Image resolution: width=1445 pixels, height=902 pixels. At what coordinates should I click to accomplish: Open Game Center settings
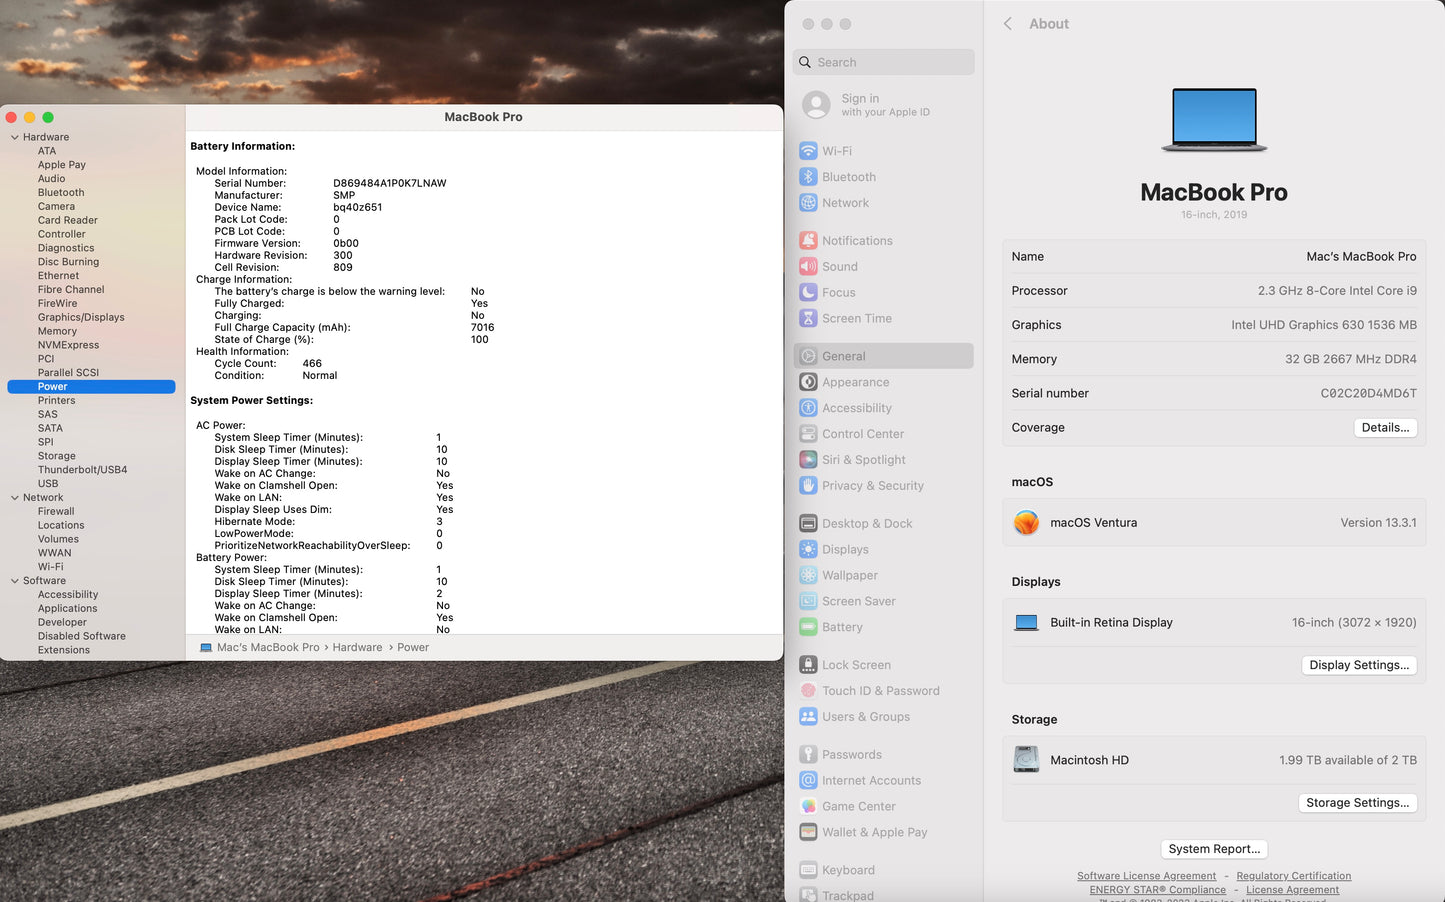[858, 806]
